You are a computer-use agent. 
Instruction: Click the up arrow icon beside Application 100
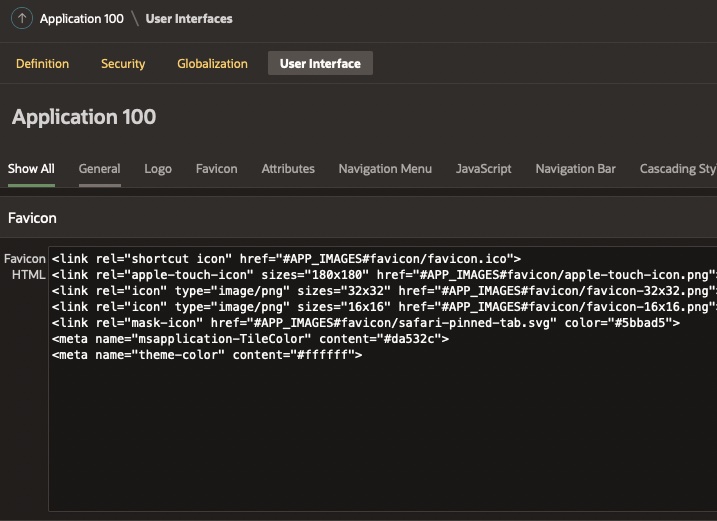tap(22, 18)
